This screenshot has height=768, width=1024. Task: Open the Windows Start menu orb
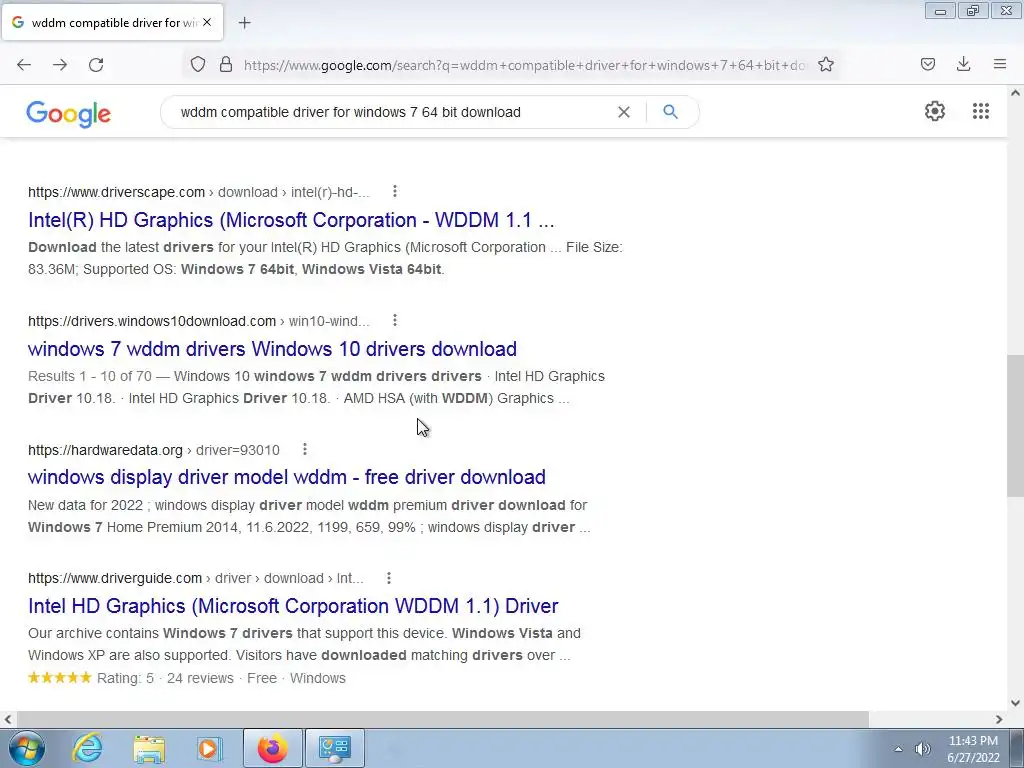[x=27, y=748]
